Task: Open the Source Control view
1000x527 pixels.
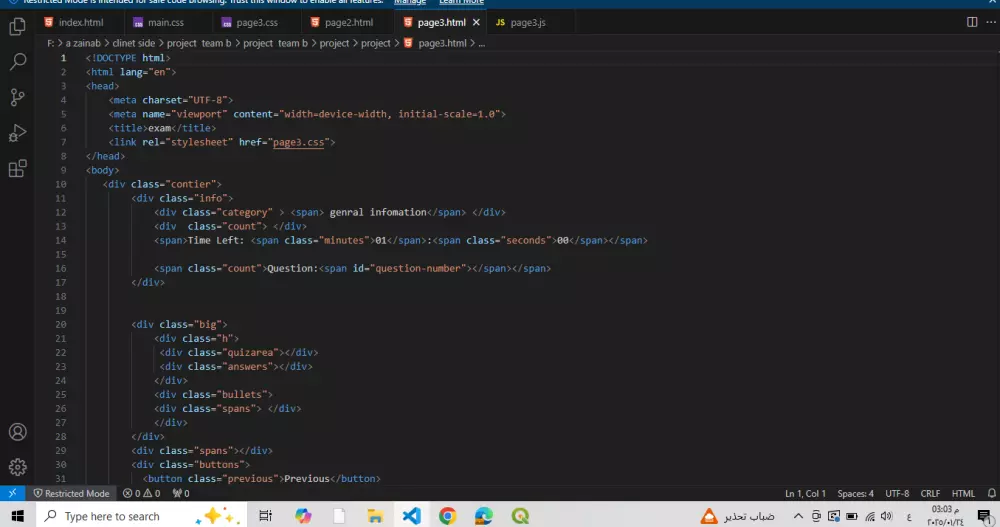Action: click(x=17, y=97)
